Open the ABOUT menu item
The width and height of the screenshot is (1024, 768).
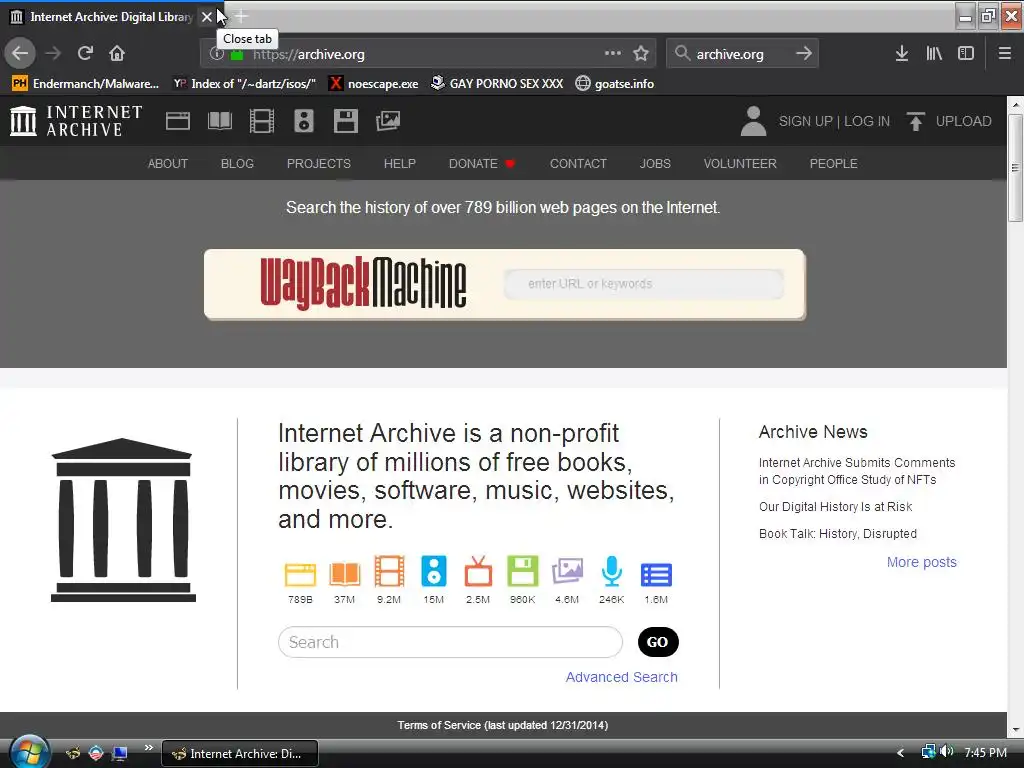[168, 163]
